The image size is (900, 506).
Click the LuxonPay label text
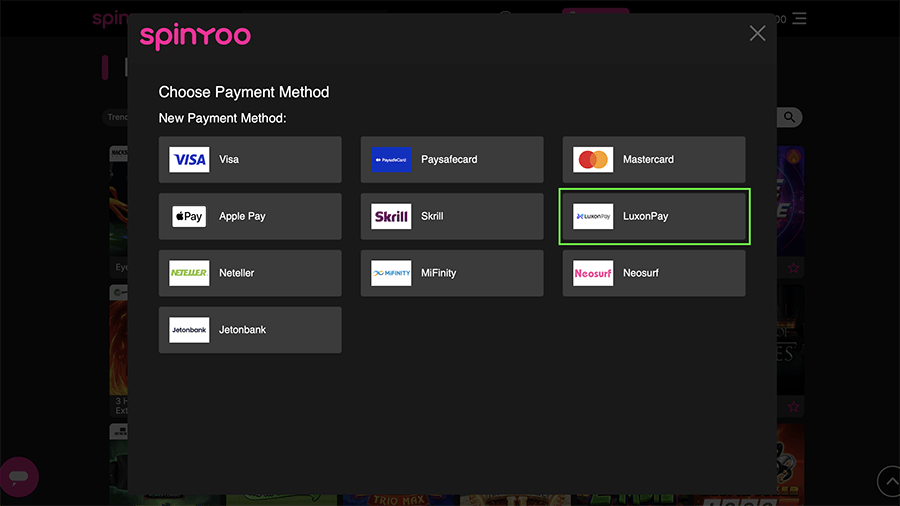point(646,216)
